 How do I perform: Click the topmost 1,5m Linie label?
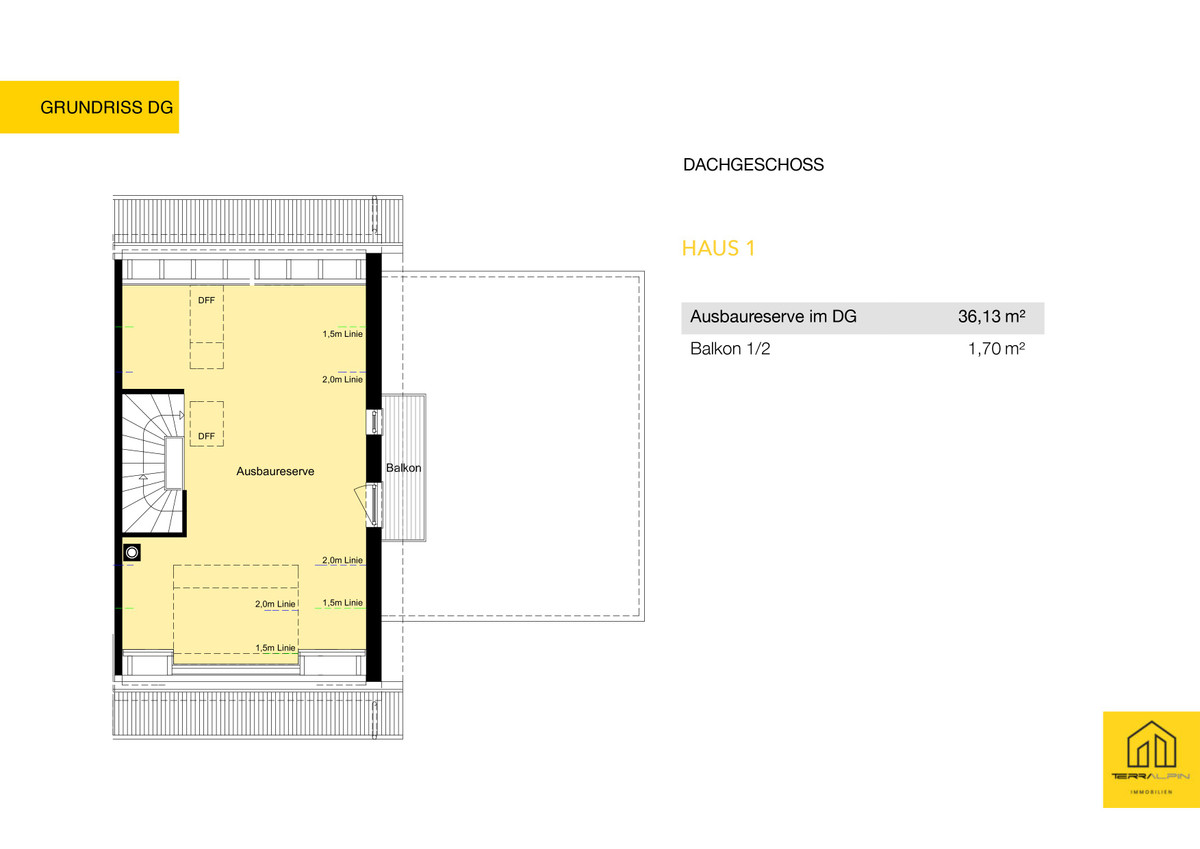(342, 334)
